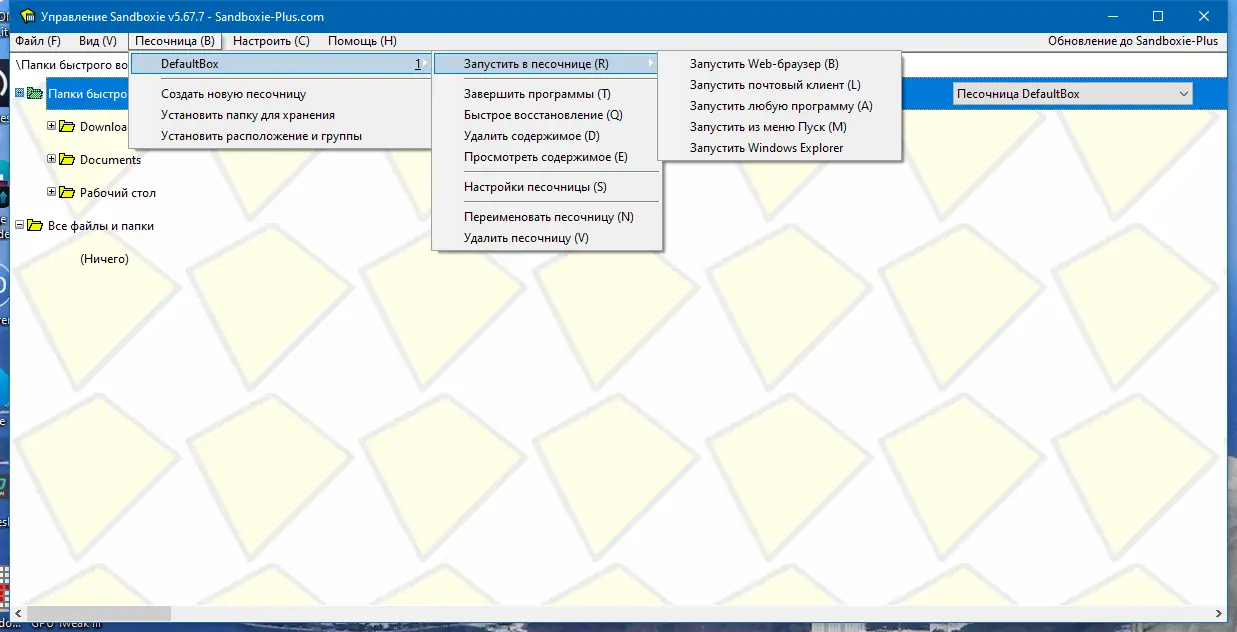Click the Песочница (B) menu

pos(175,41)
